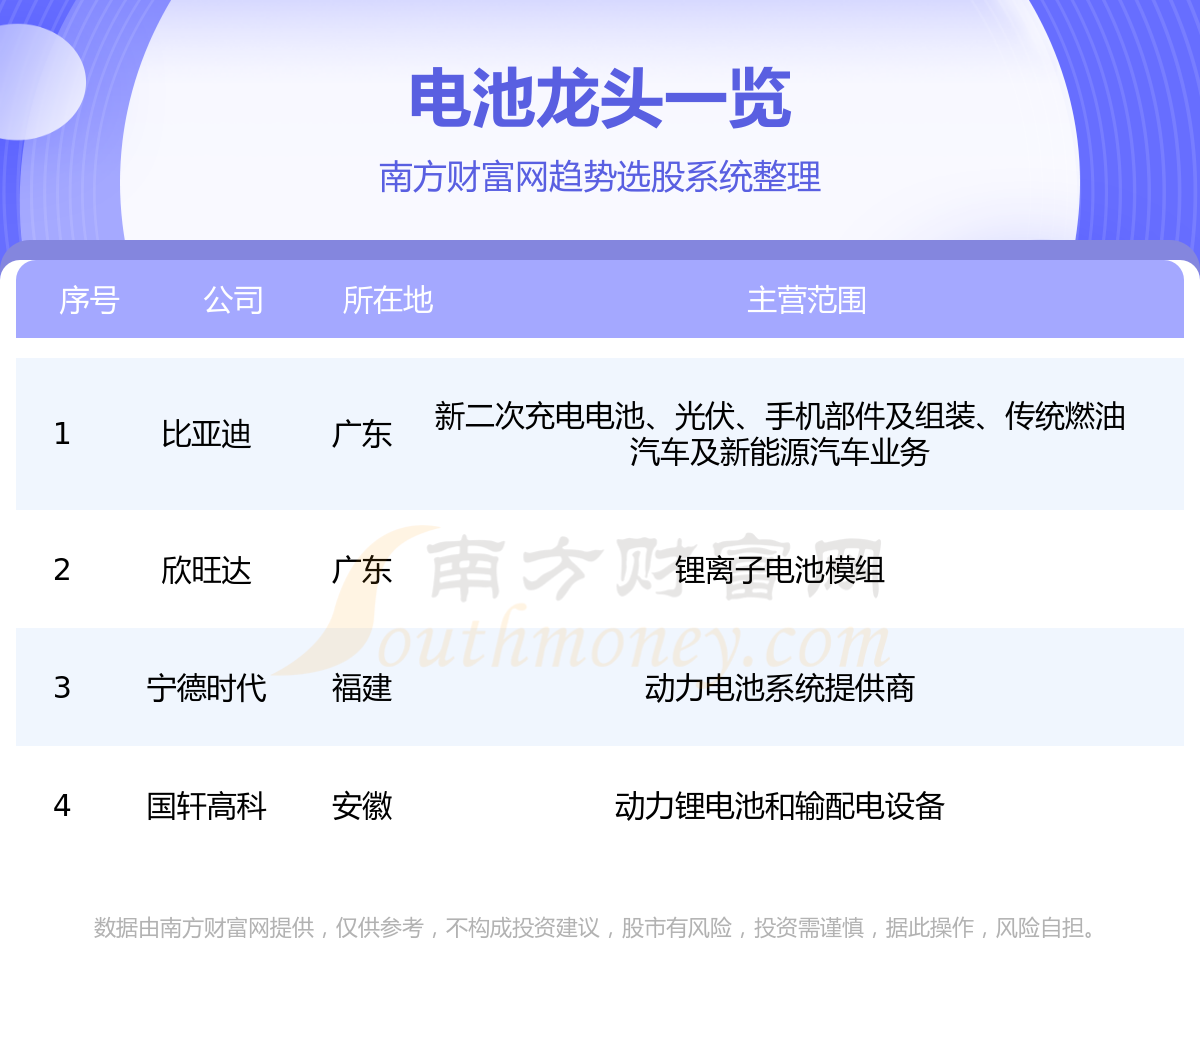
Task: Click 比亚迪 business scope text
Action: pyautogui.click(x=780, y=434)
